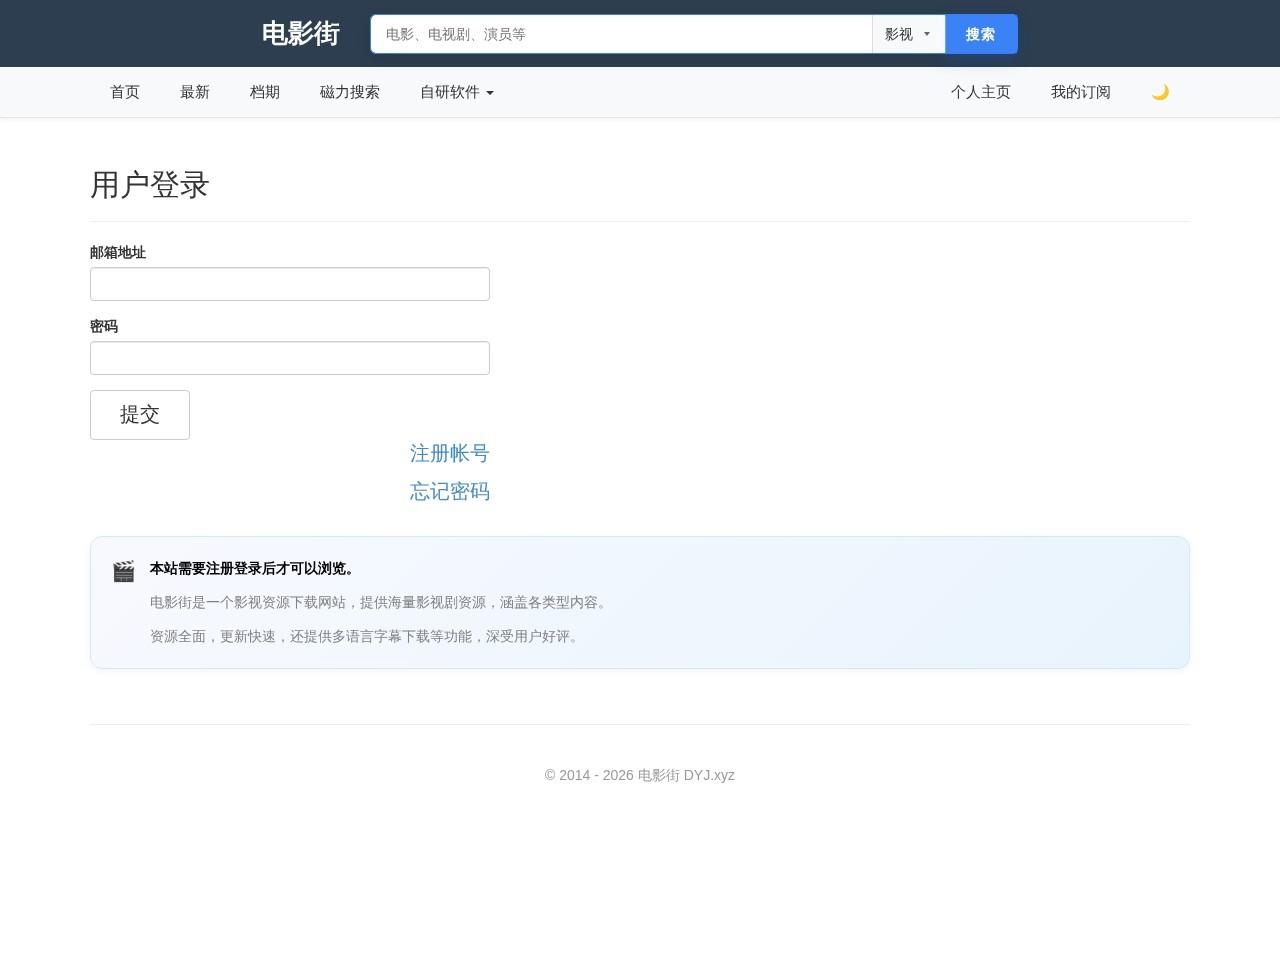Click the blue 搜索 button

(x=981, y=34)
